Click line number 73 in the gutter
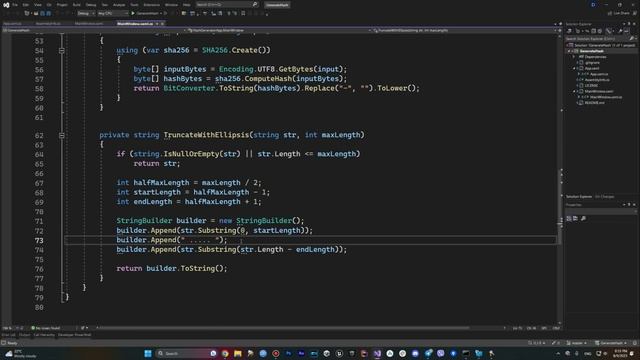The width and height of the screenshot is (640, 360). 39,240
